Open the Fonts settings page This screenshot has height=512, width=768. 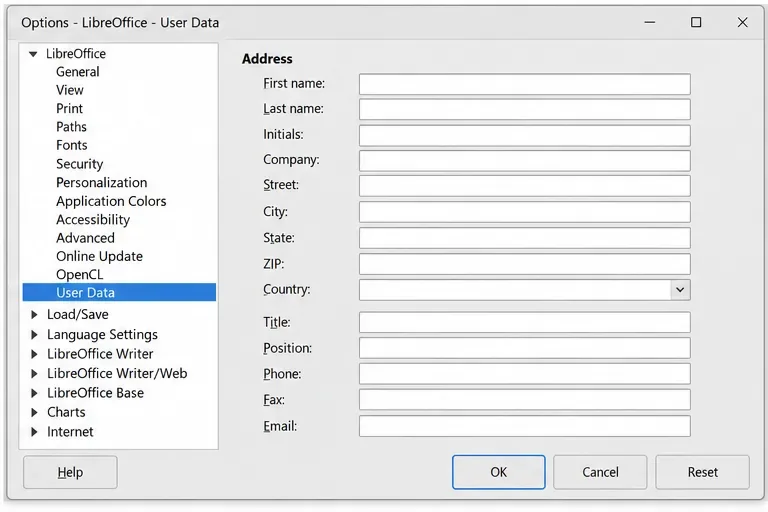click(72, 146)
